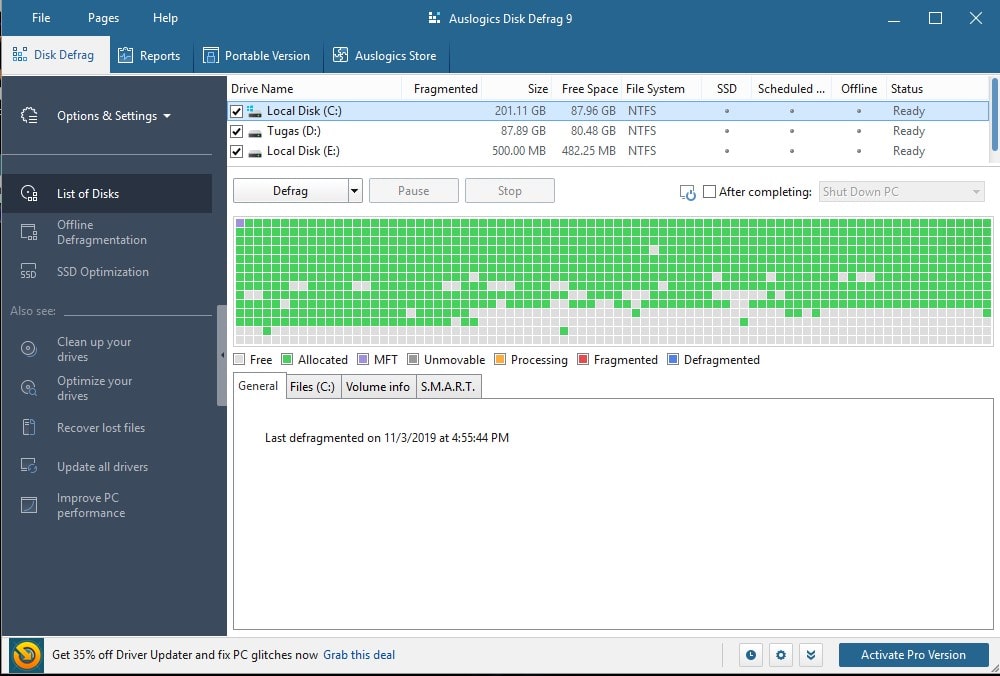Click the clock scheduler icon in bottom bar
This screenshot has width=1000, height=676.
point(751,655)
